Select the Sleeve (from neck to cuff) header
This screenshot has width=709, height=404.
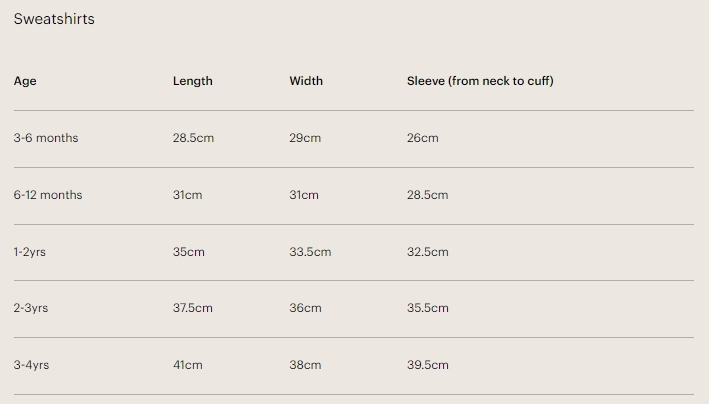(x=480, y=81)
